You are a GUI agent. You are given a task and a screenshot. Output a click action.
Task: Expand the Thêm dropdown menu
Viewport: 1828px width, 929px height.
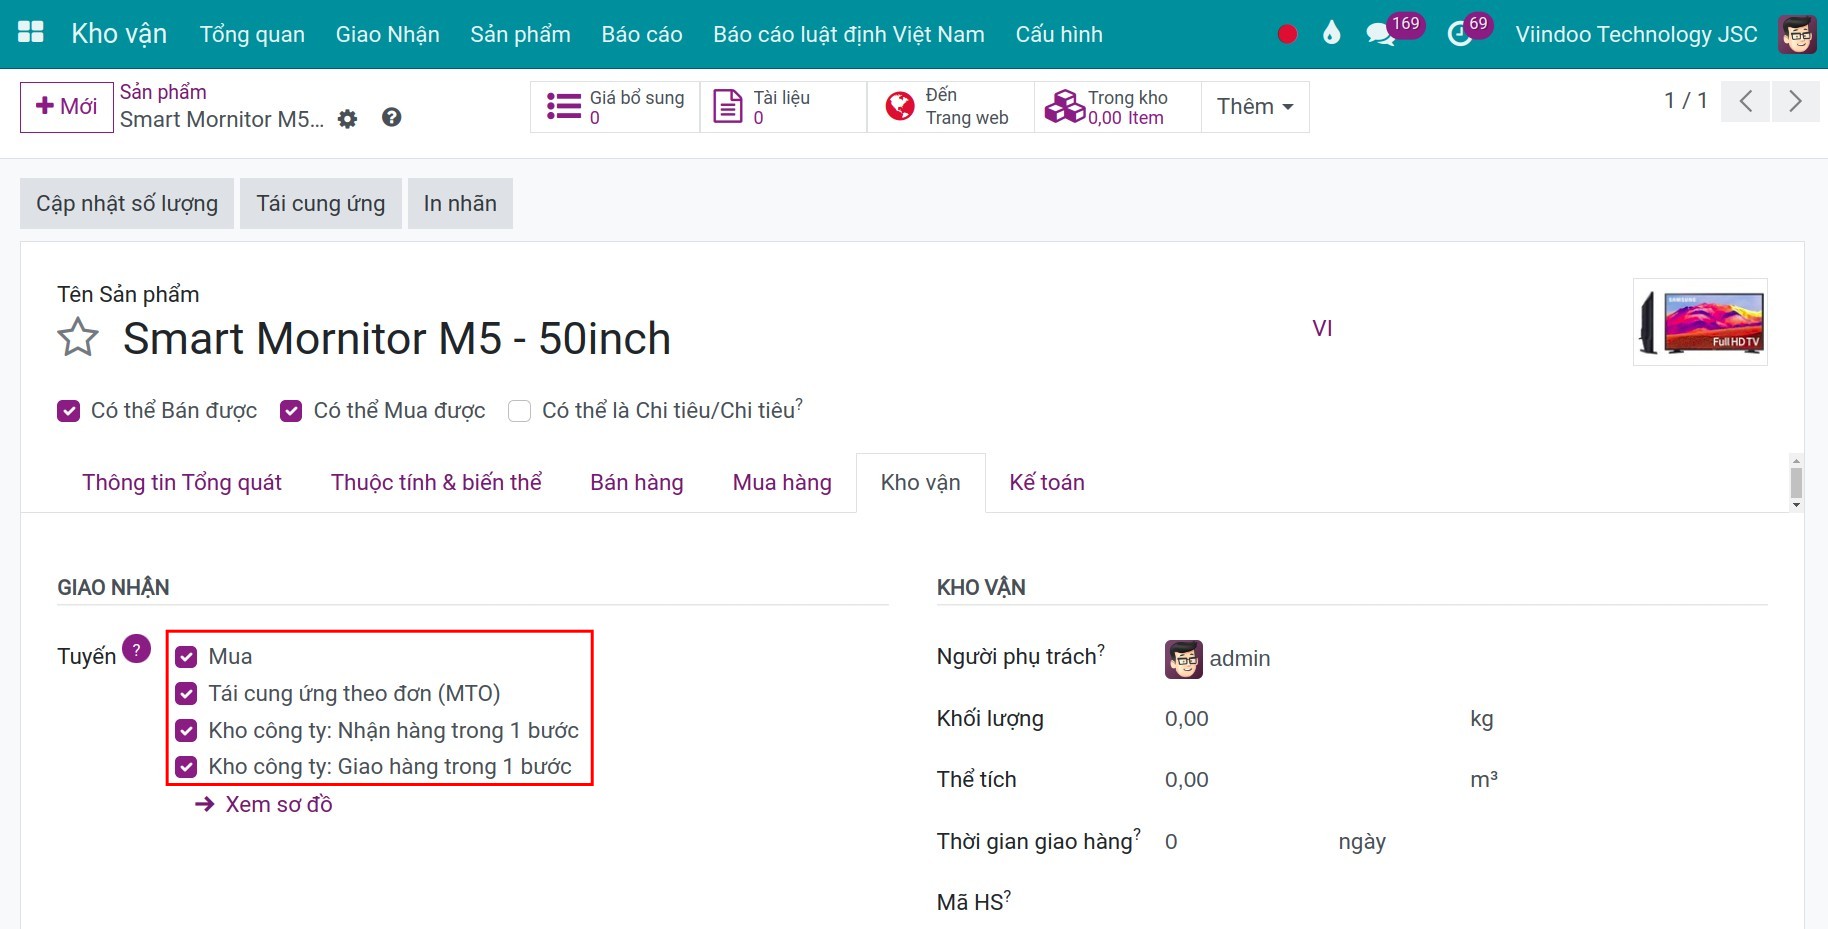[x=1254, y=107]
